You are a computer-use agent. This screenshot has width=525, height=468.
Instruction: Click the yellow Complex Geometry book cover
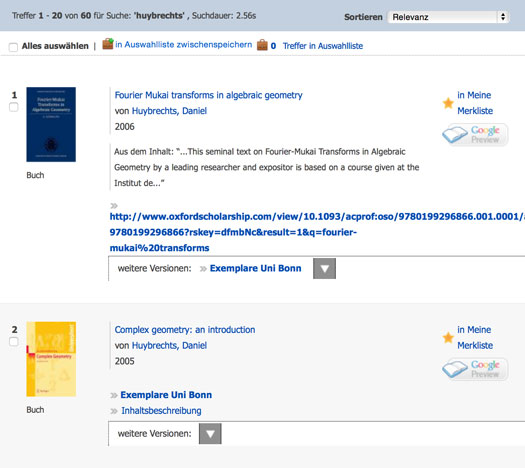[51, 359]
